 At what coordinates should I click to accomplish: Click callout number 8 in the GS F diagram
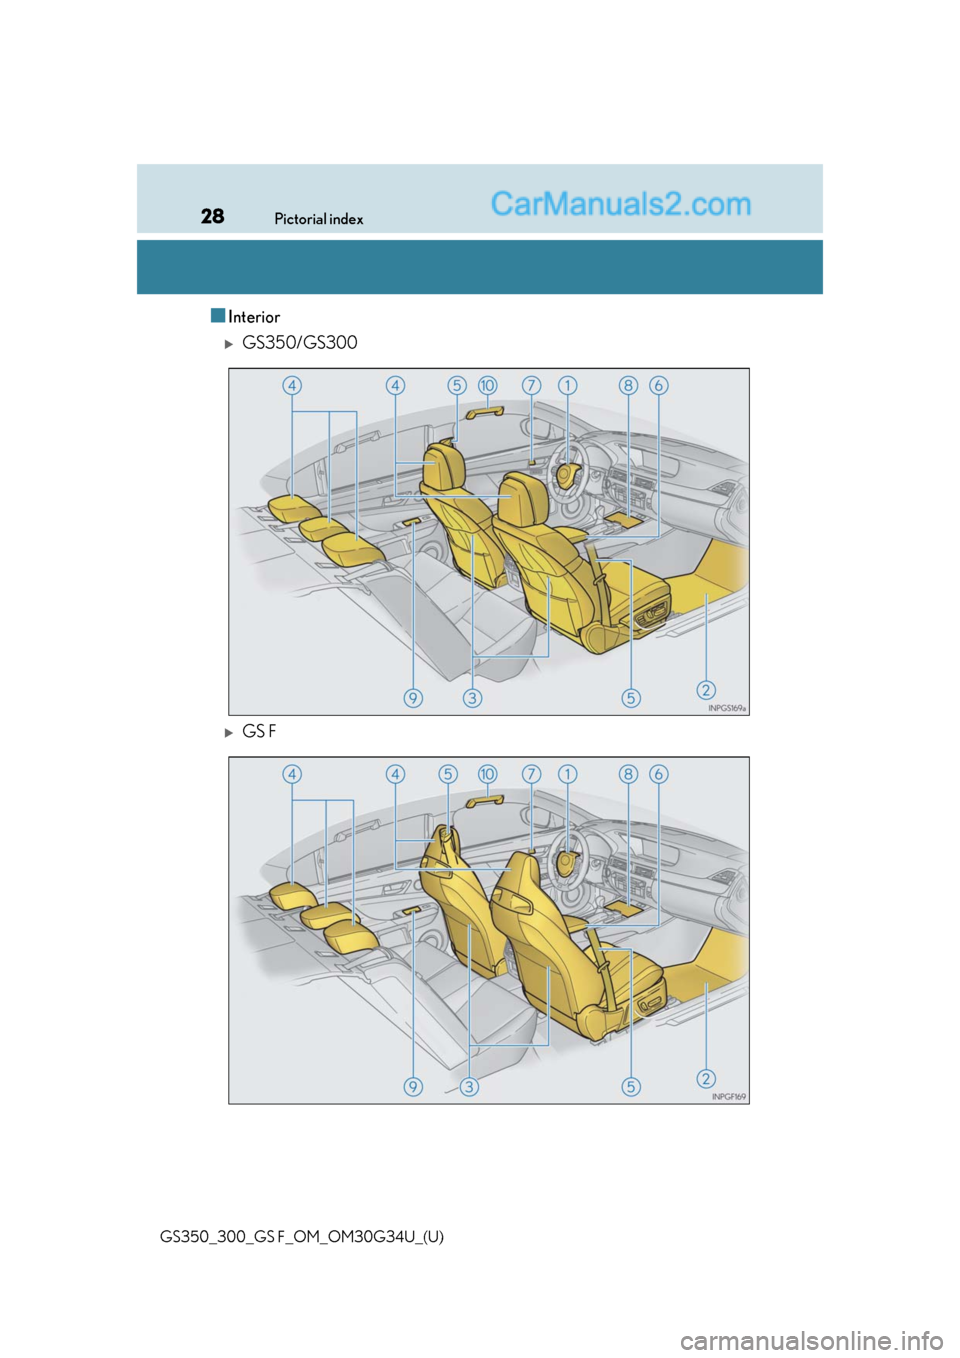click(628, 774)
